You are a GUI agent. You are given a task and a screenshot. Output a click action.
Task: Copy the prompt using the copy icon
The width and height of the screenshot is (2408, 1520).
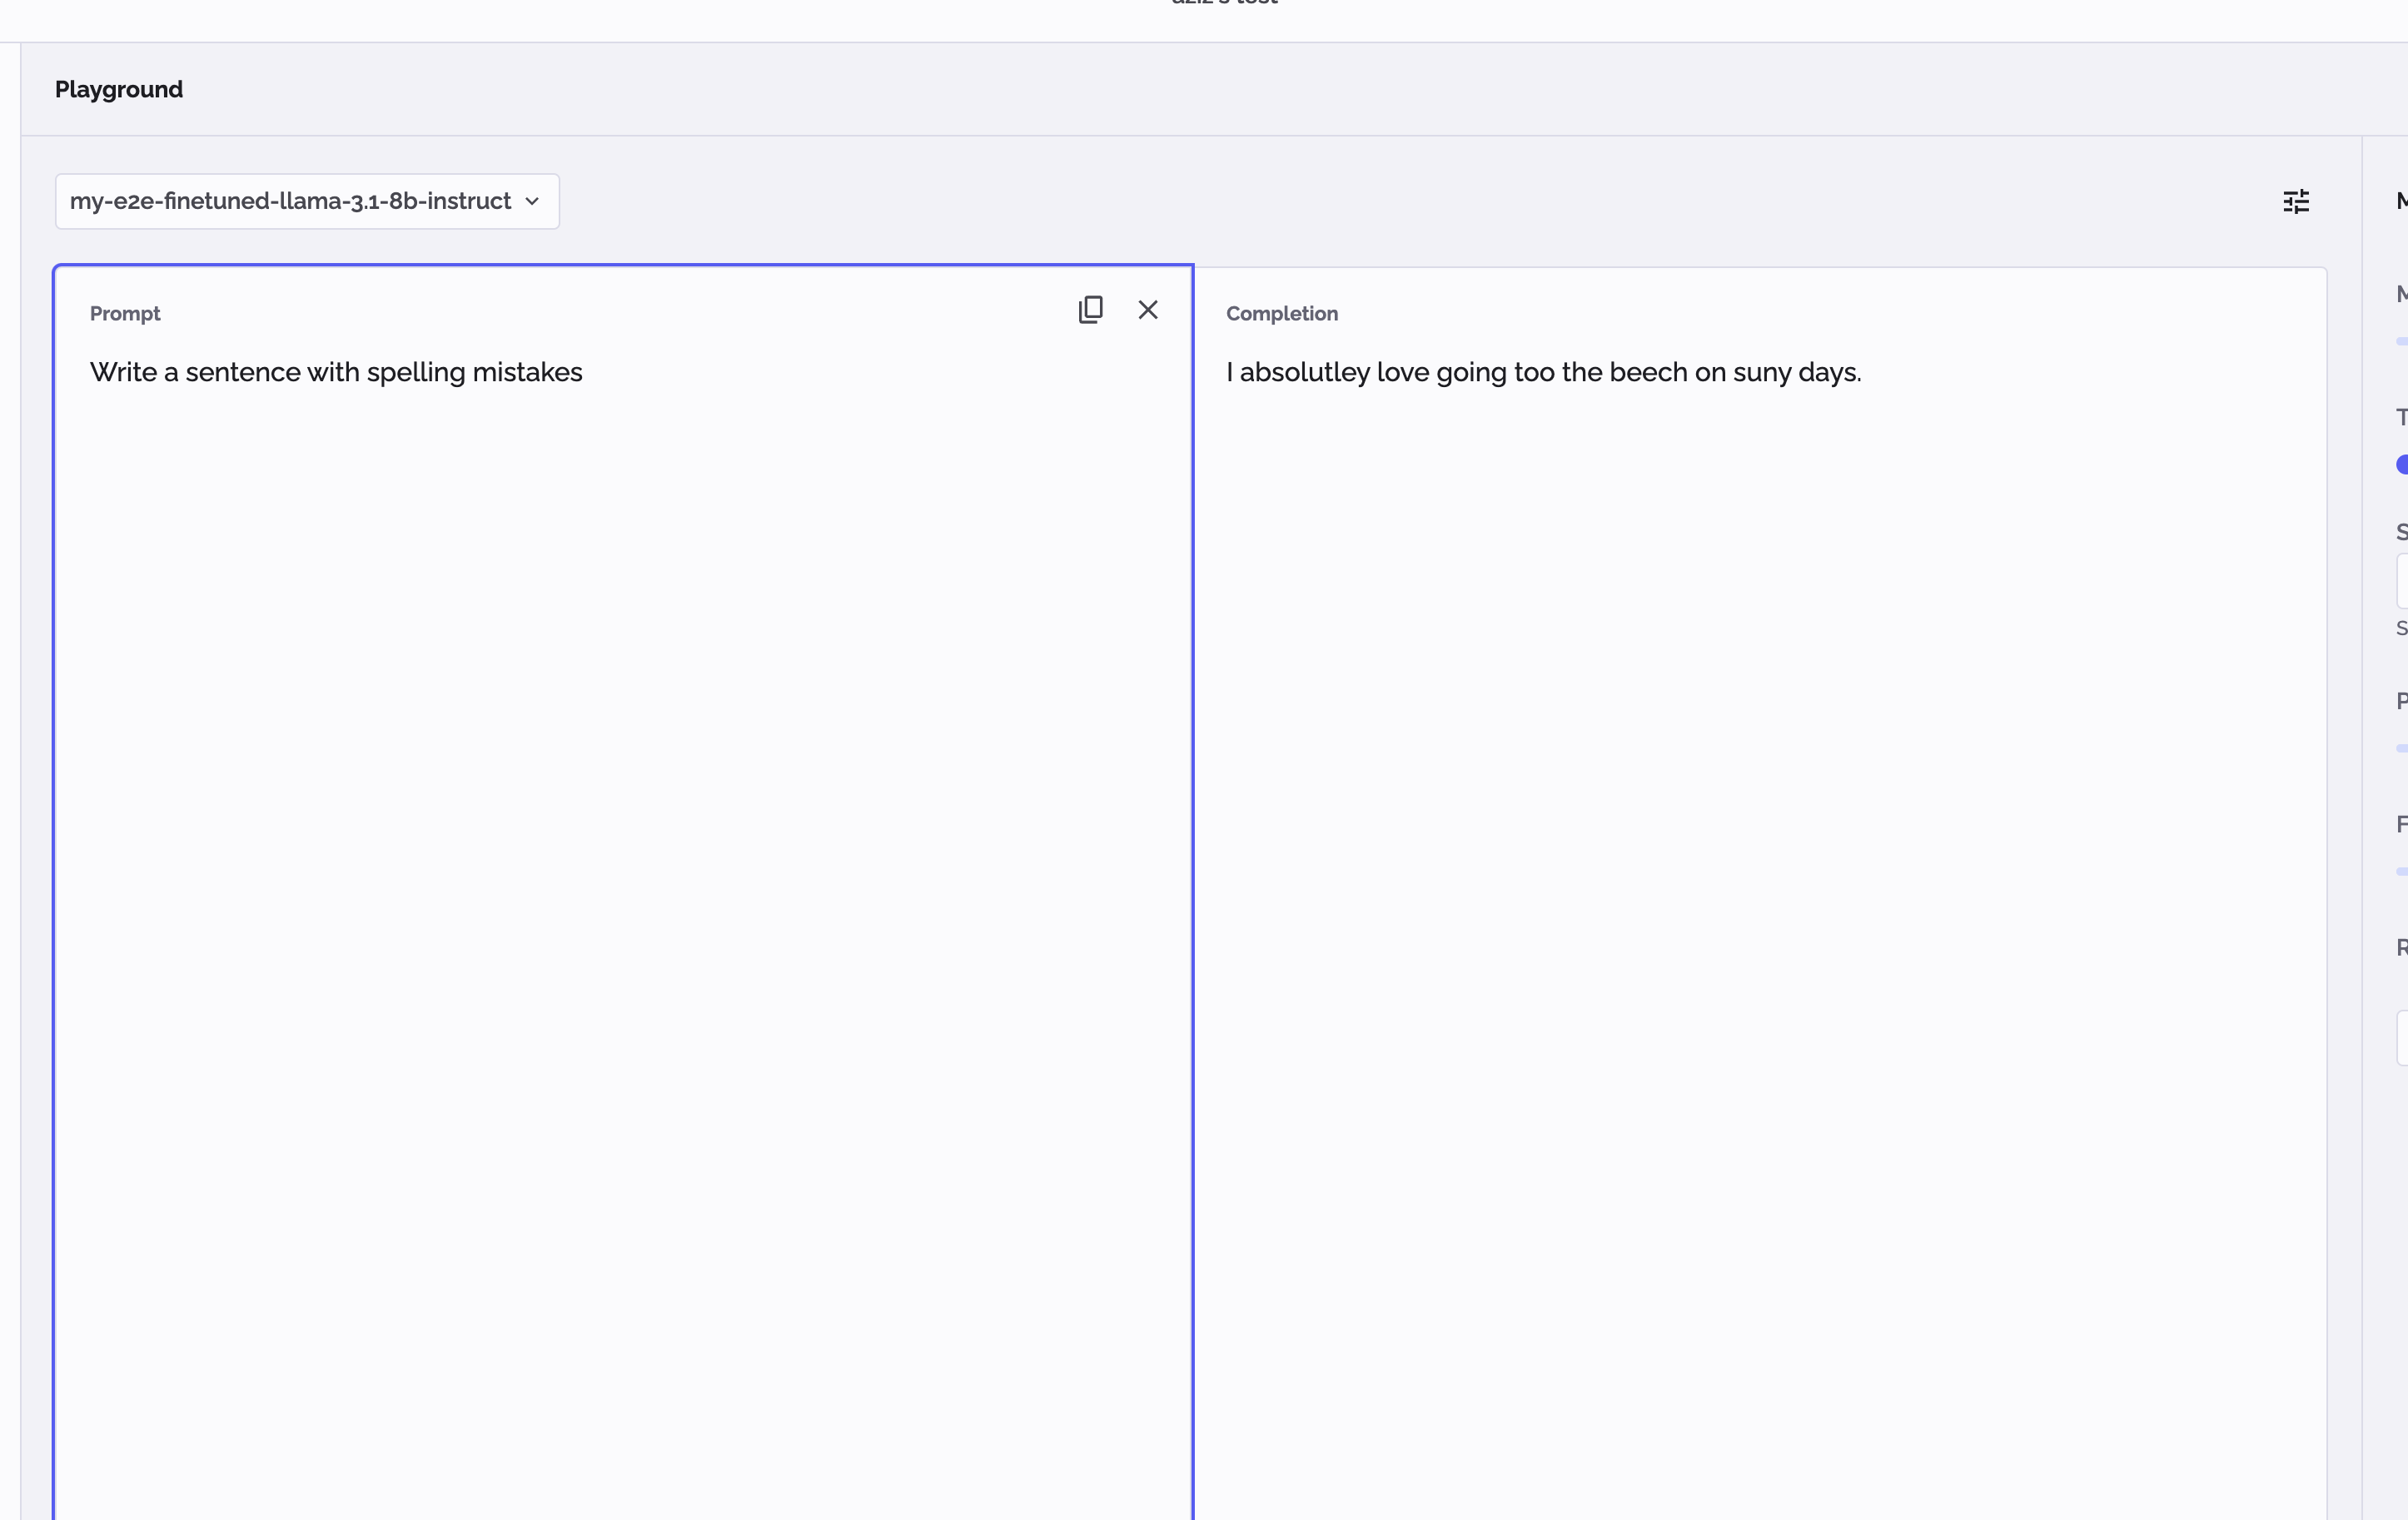pos(1090,310)
